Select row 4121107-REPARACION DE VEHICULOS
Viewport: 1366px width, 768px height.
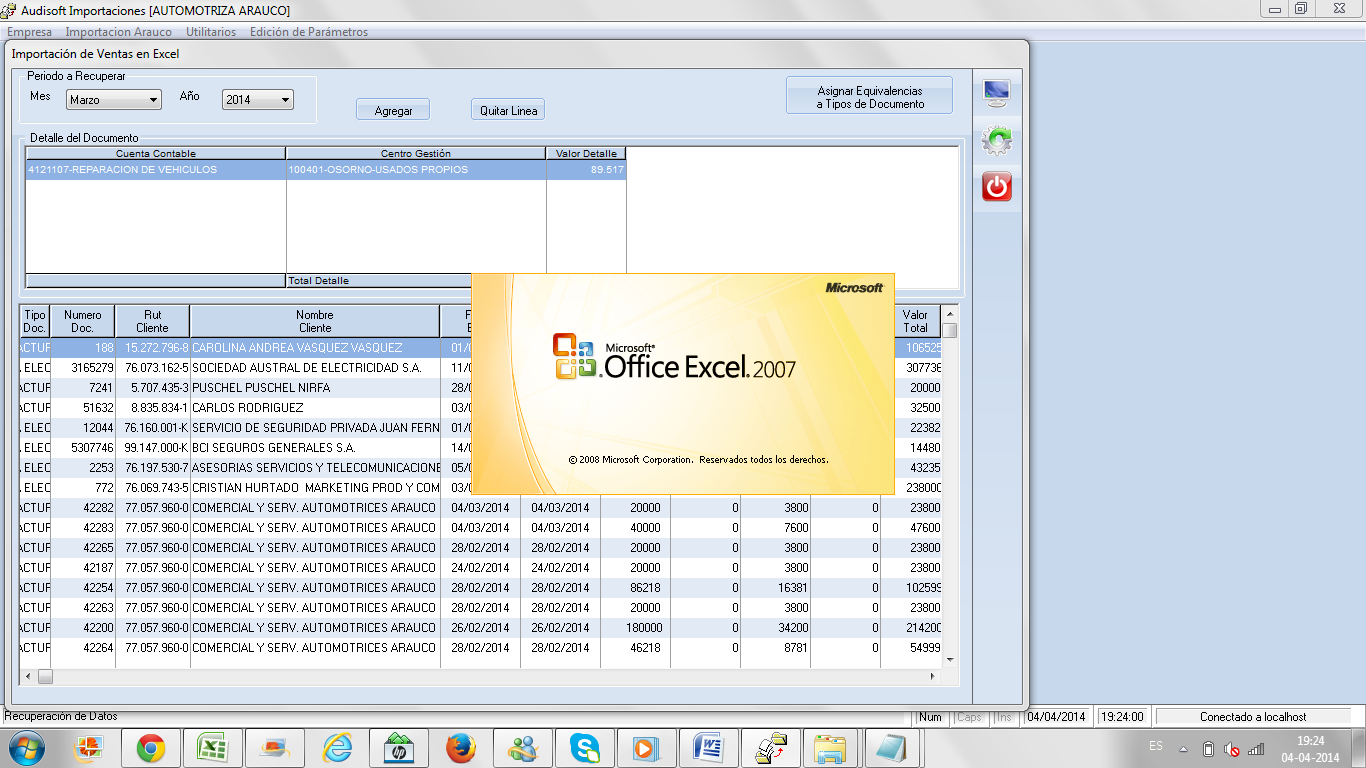(156, 170)
